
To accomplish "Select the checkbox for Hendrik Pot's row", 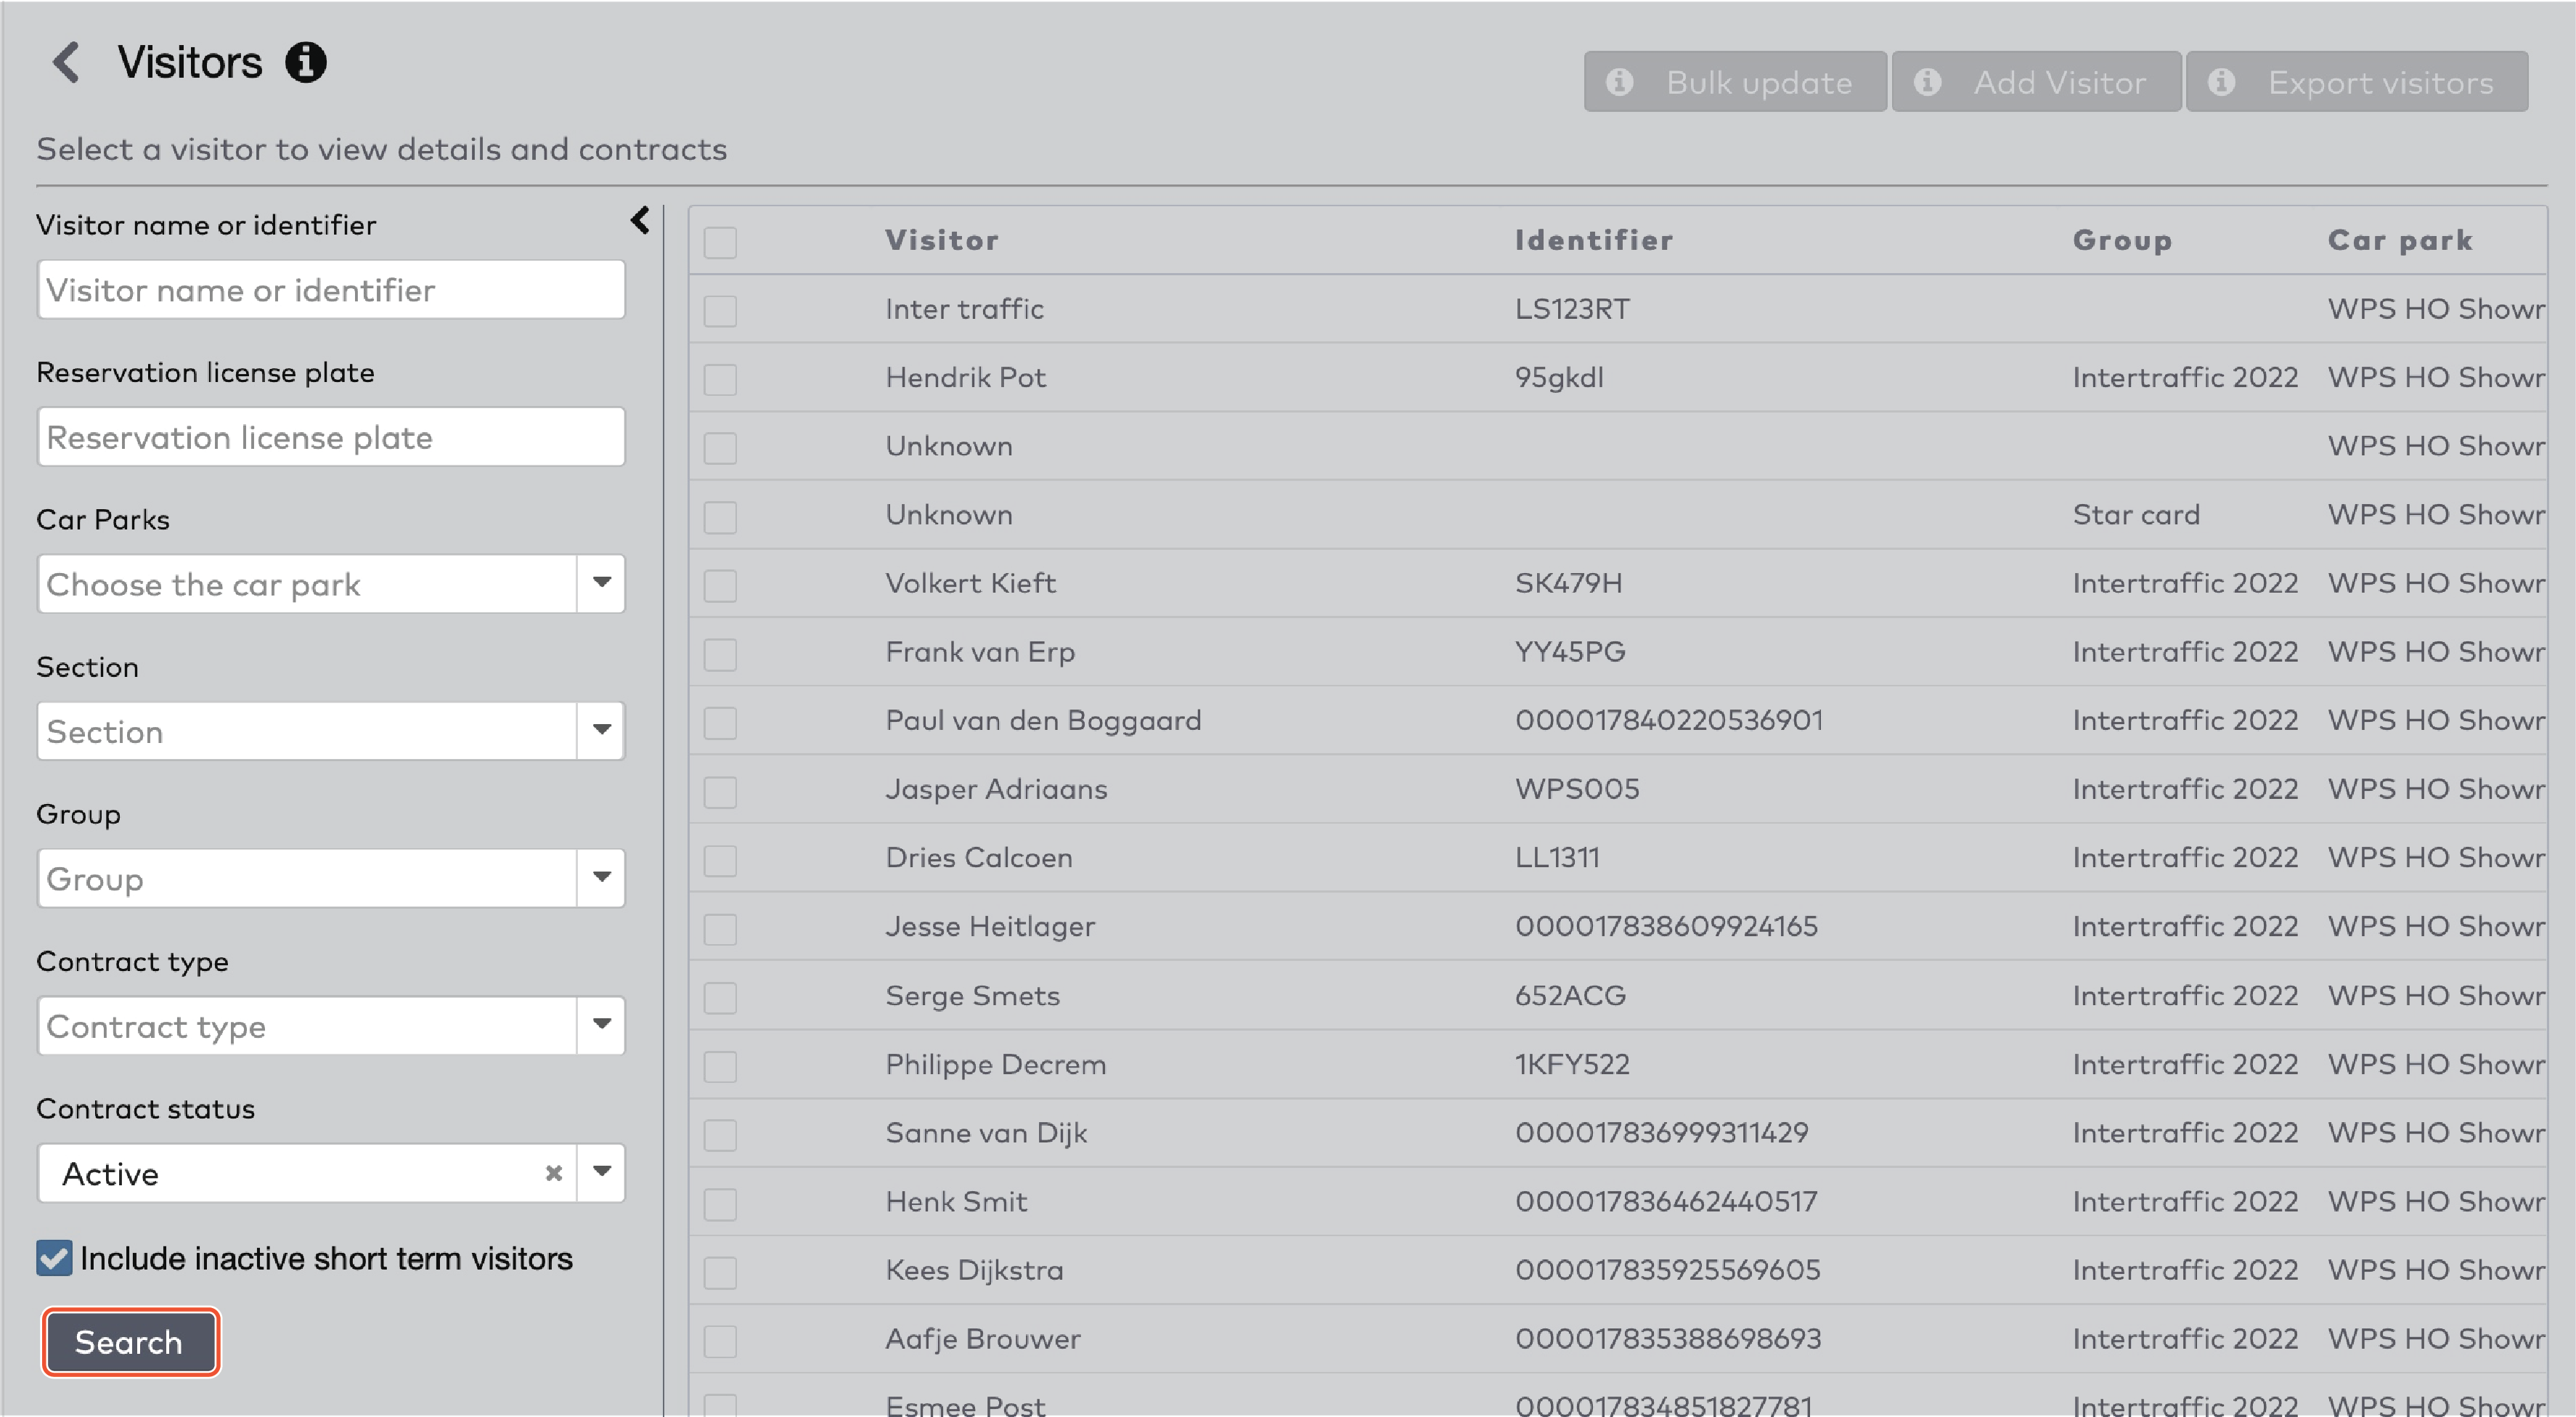I will (720, 379).
